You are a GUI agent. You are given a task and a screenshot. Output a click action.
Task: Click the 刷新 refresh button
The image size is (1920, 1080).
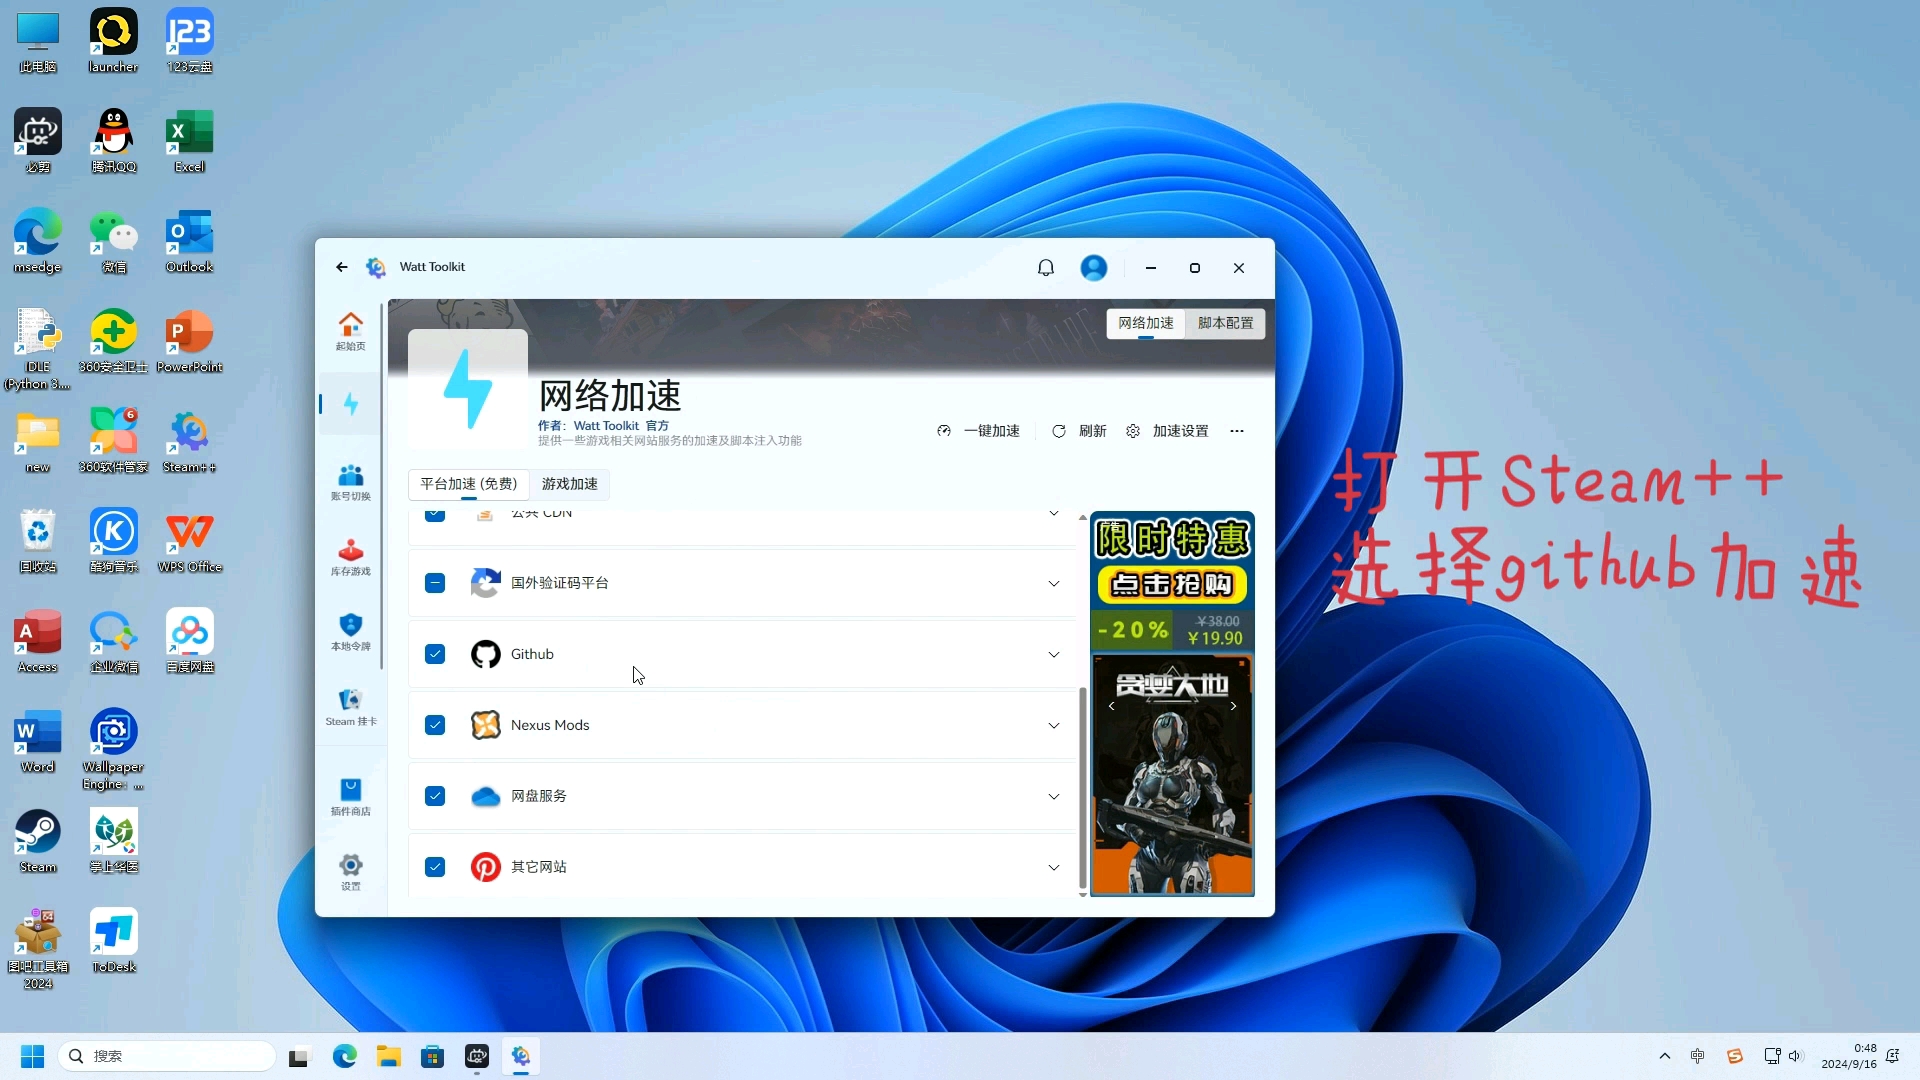pyautogui.click(x=1079, y=431)
